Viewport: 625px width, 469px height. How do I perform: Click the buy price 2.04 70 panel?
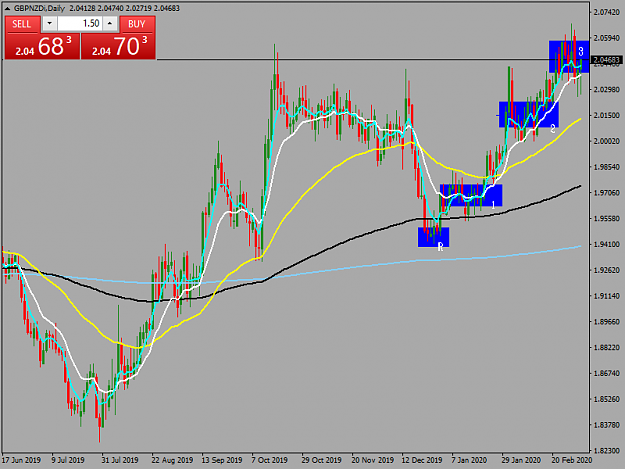point(118,46)
